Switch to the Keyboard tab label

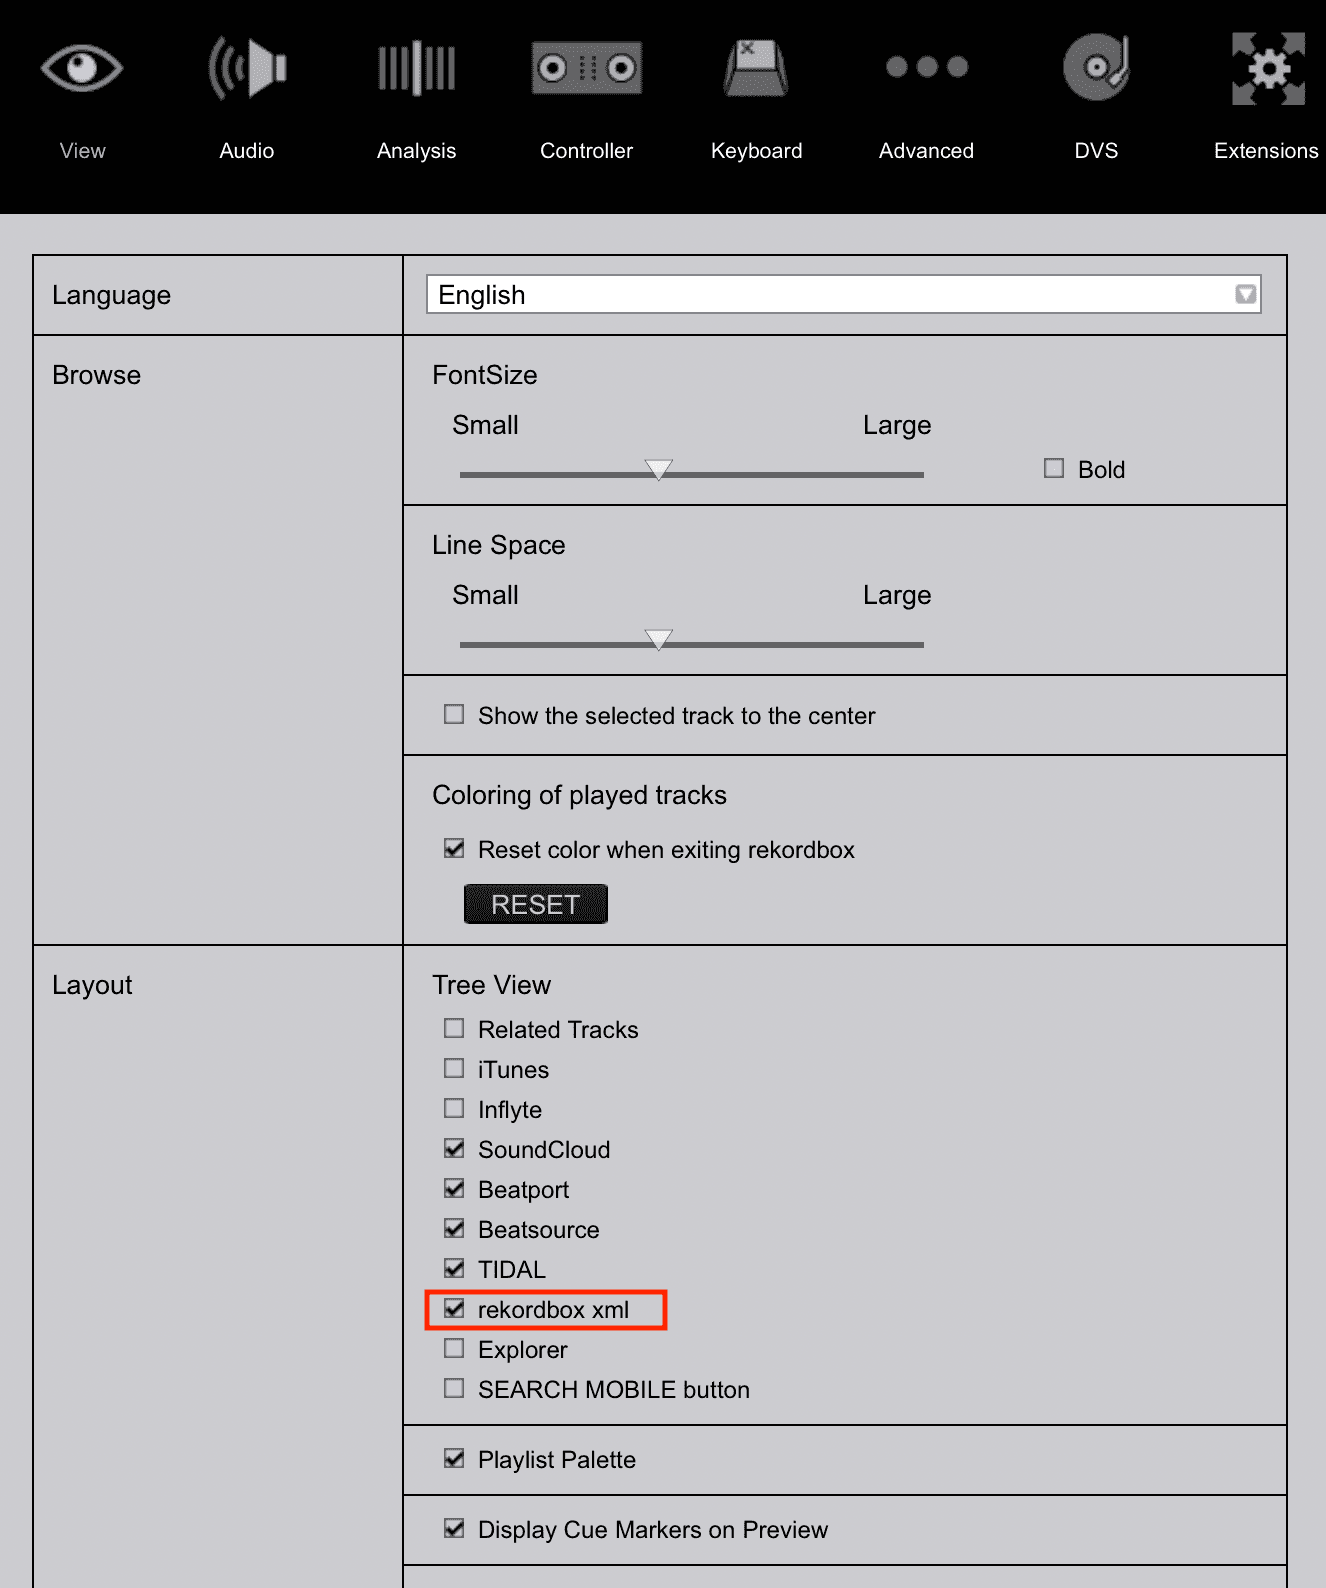tap(757, 151)
